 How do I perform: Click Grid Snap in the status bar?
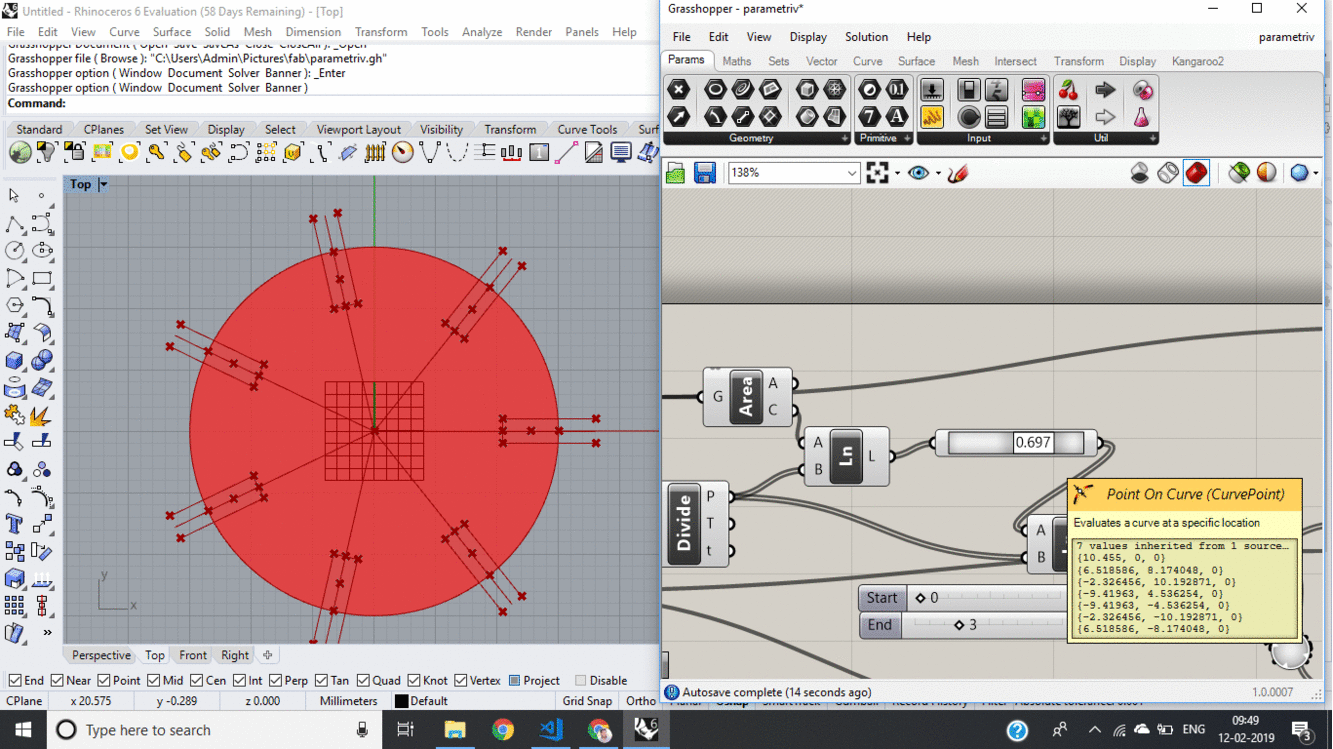(x=587, y=701)
